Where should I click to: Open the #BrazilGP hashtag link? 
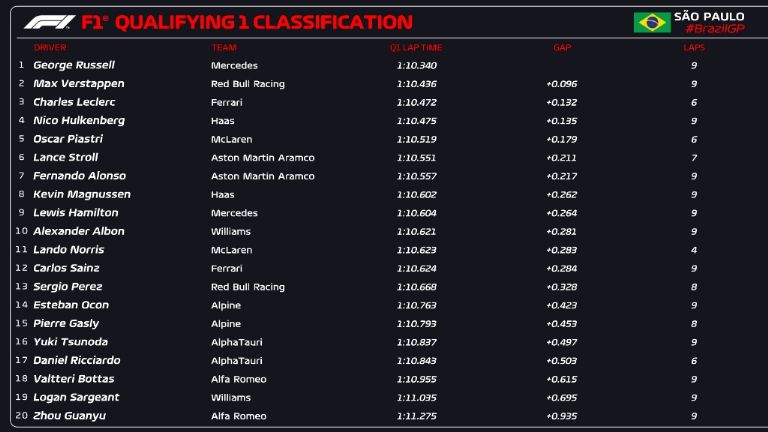pyautogui.click(x=708, y=29)
